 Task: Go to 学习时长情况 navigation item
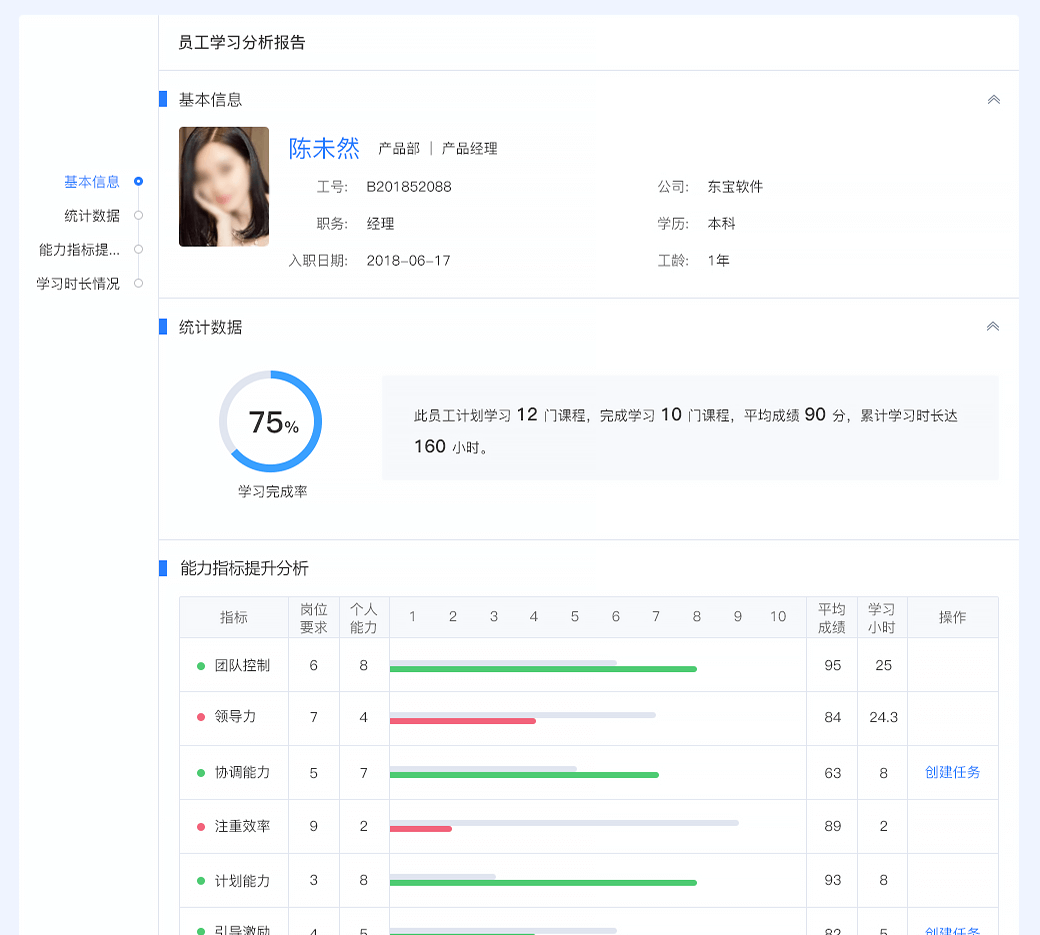tap(78, 284)
